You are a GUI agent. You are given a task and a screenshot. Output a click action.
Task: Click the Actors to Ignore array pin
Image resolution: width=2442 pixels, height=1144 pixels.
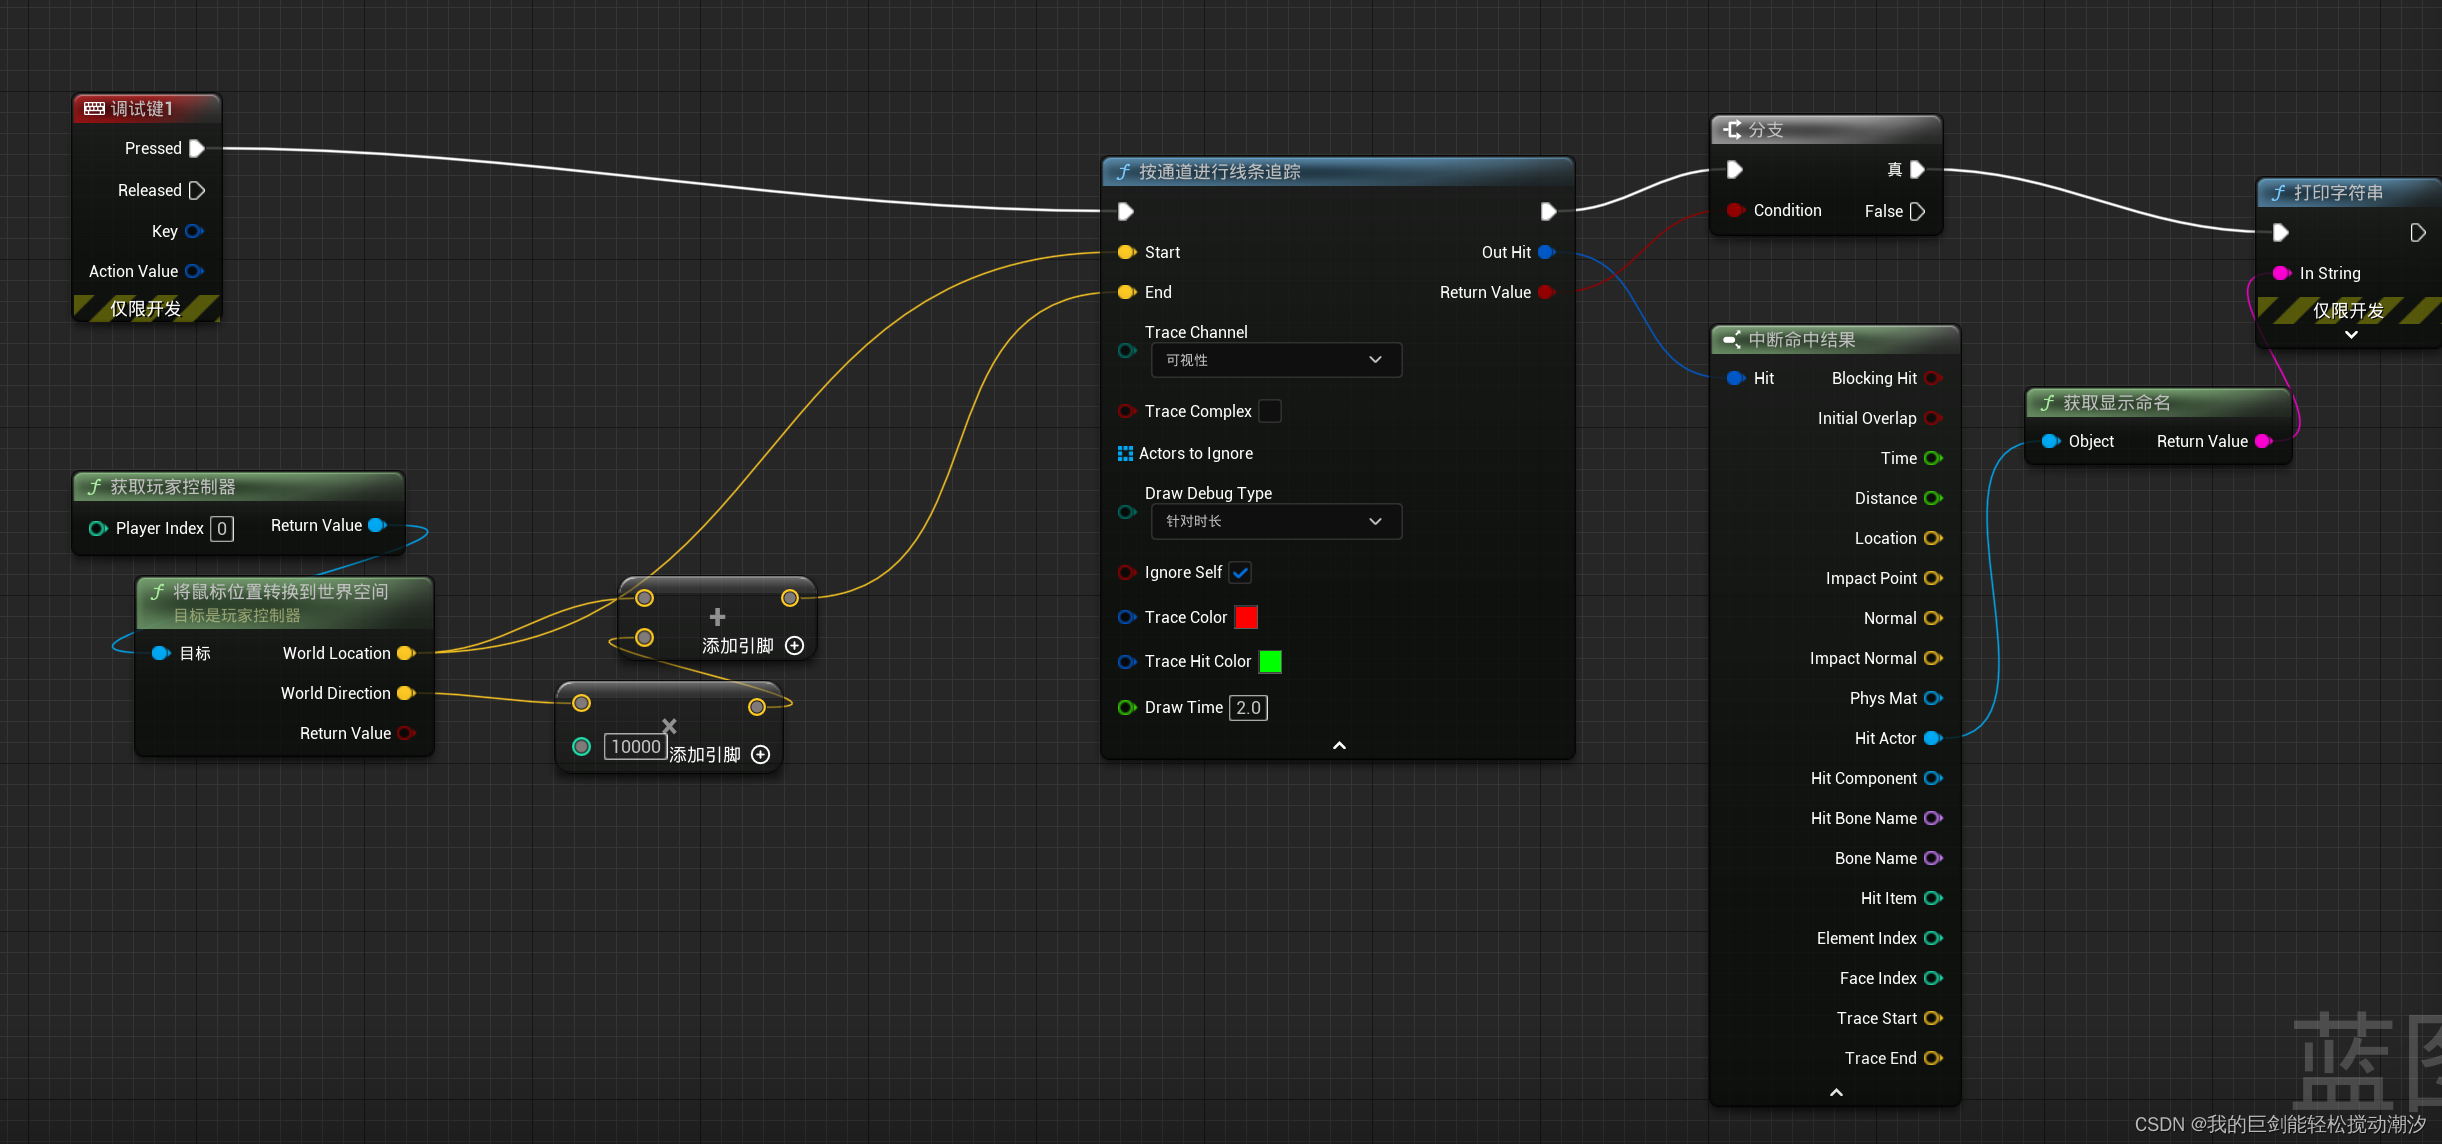click(x=1125, y=453)
